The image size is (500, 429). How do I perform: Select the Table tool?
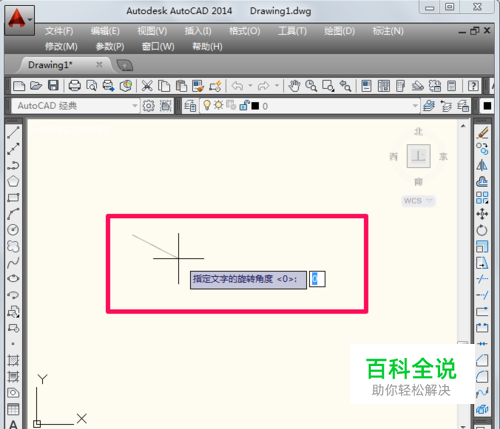tap(13, 409)
